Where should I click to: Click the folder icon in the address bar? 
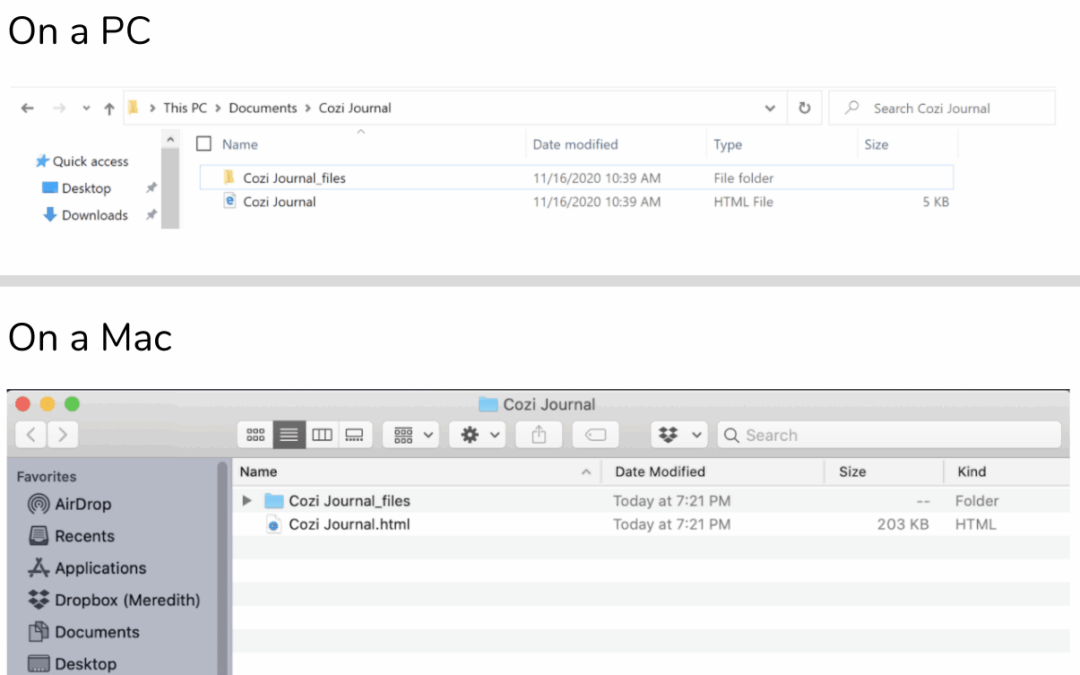pos(134,107)
